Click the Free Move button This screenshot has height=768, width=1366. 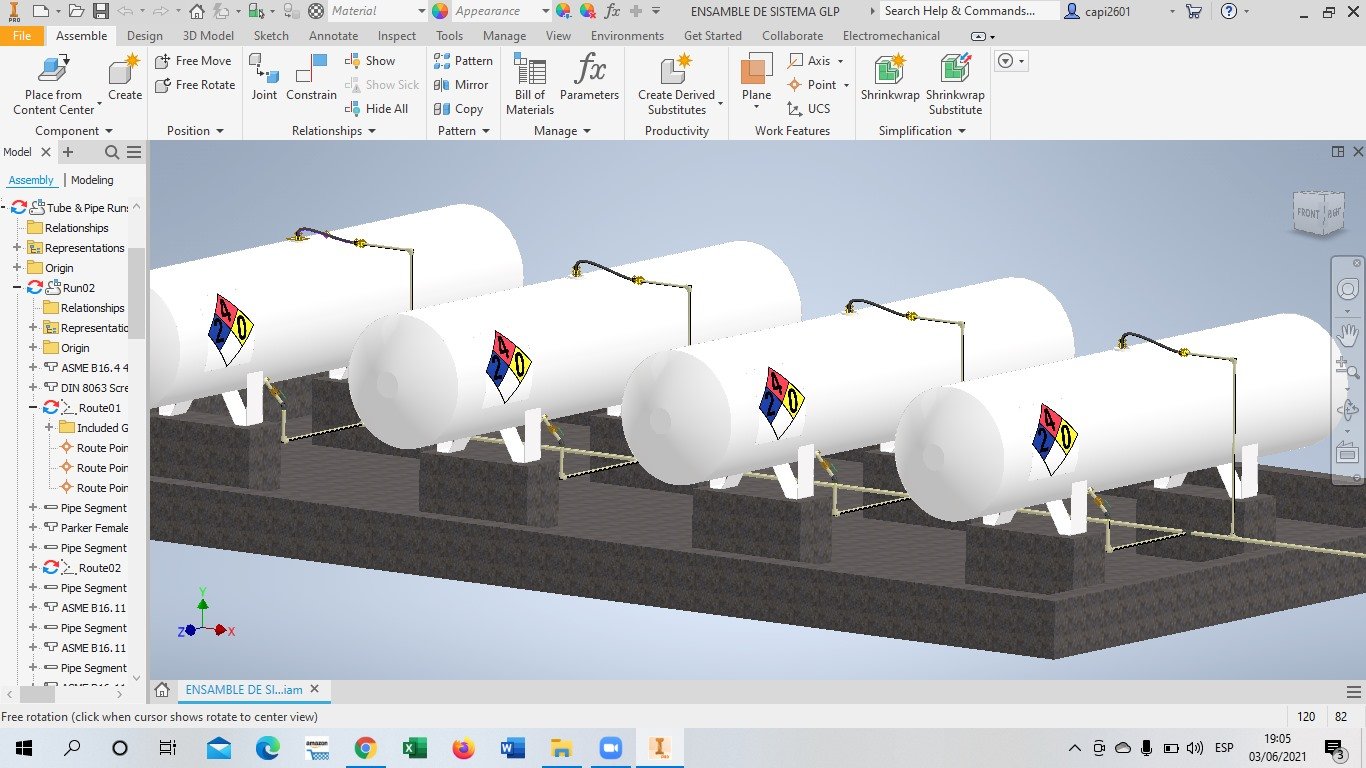pos(194,60)
